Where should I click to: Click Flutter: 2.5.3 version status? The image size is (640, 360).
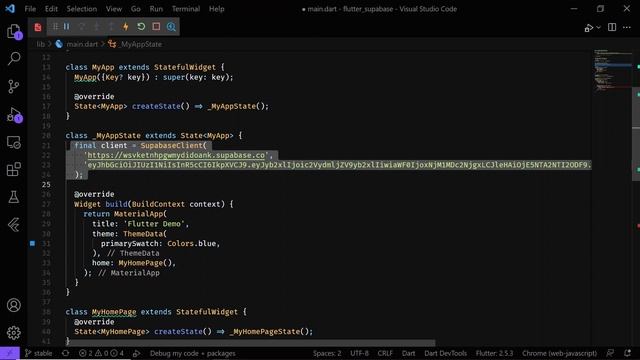(x=494, y=353)
